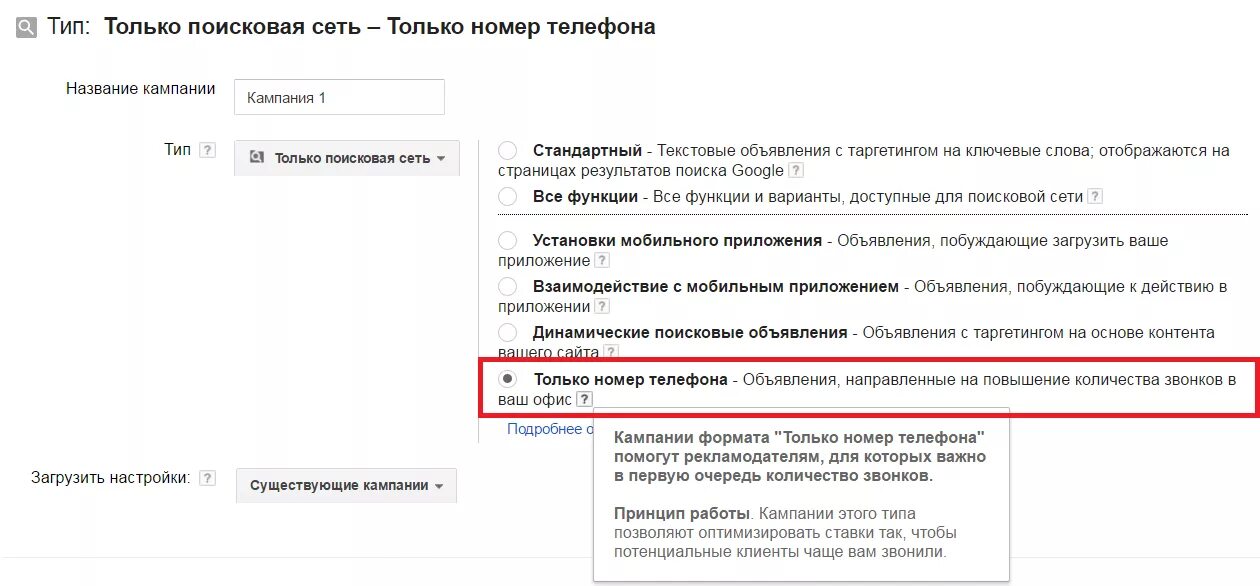Click help icon for Установки мобильного приложения

point(602,261)
